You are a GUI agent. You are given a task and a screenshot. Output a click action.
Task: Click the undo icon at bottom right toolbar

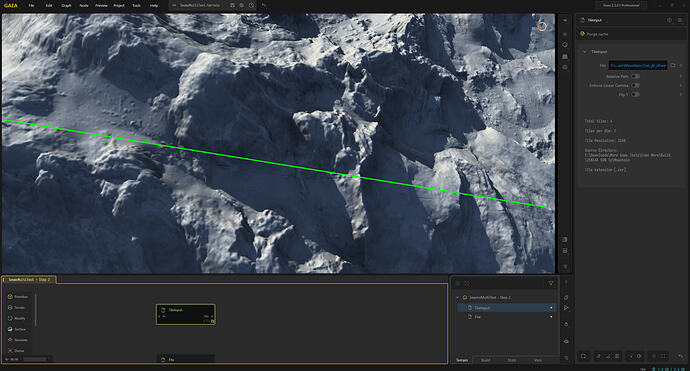pyautogui.click(x=680, y=356)
